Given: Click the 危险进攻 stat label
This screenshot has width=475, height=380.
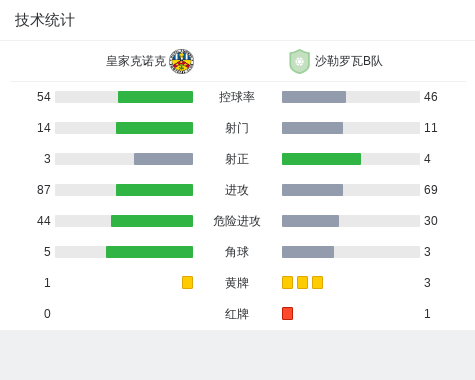Looking at the screenshot, I should tap(237, 221).
